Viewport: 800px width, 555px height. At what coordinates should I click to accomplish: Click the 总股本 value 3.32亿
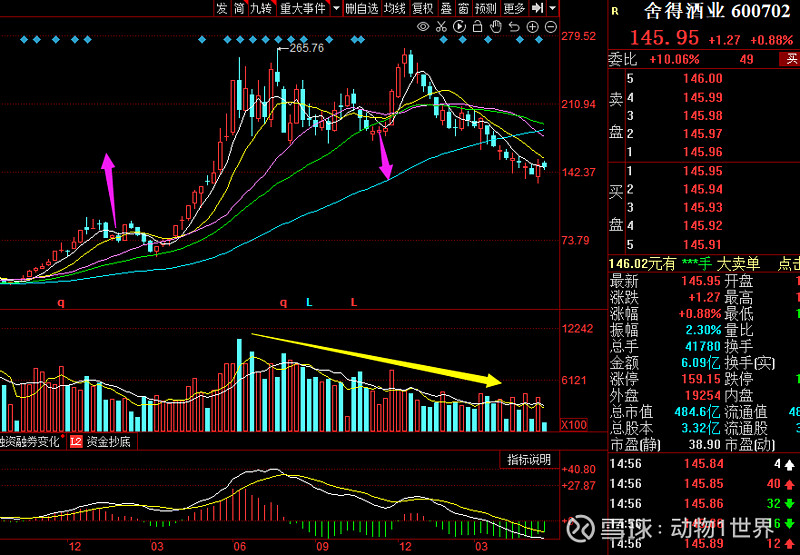click(x=702, y=428)
